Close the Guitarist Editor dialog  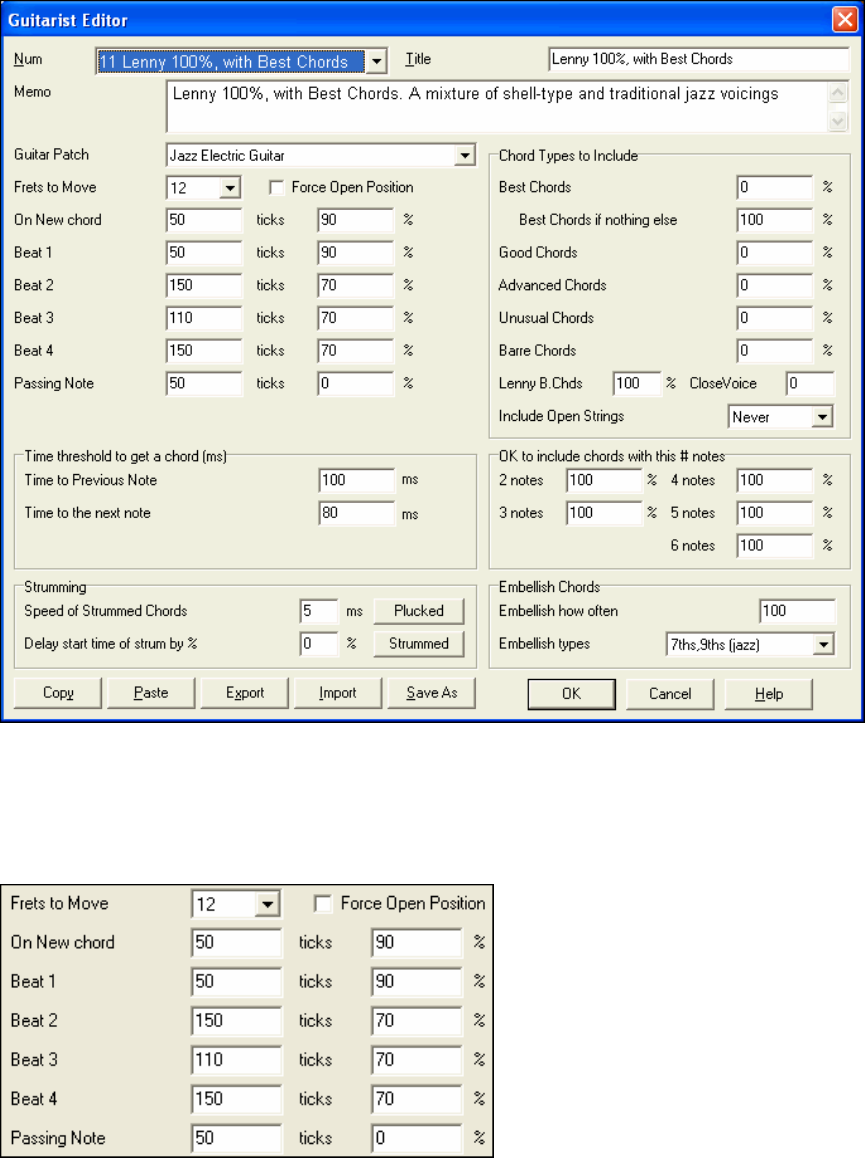tap(844, 19)
